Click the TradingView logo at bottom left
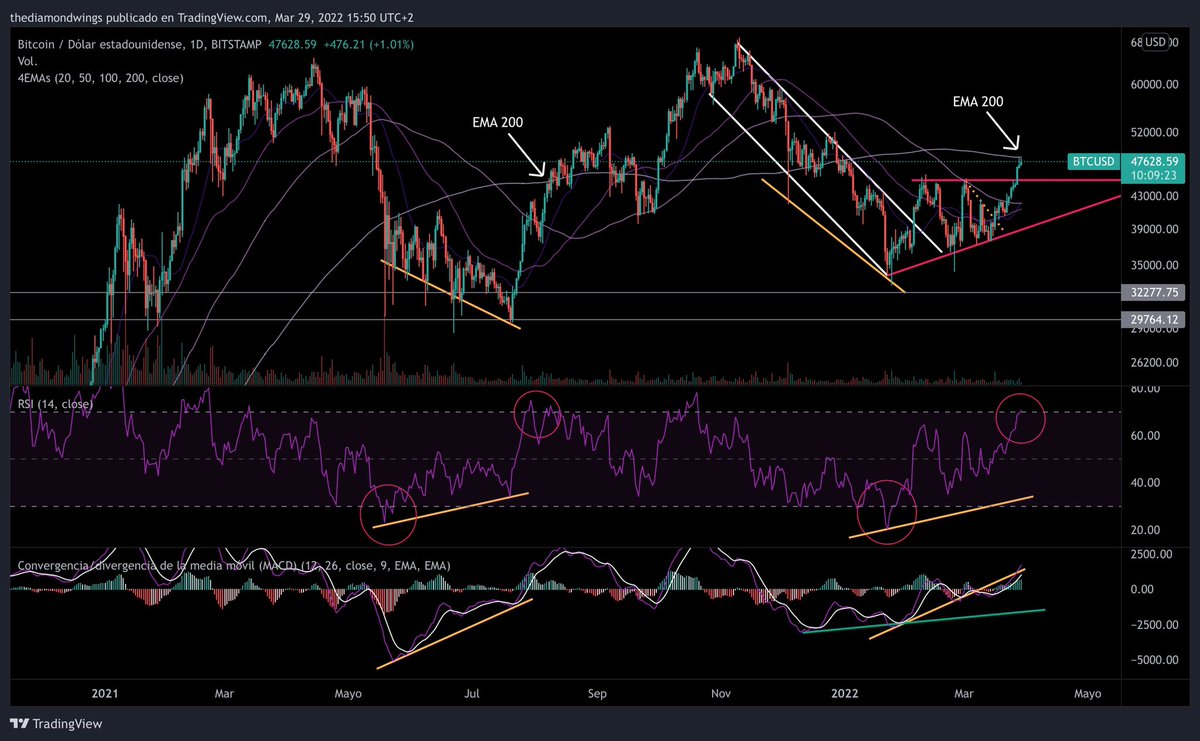The width and height of the screenshot is (1200, 741). [57, 723]
